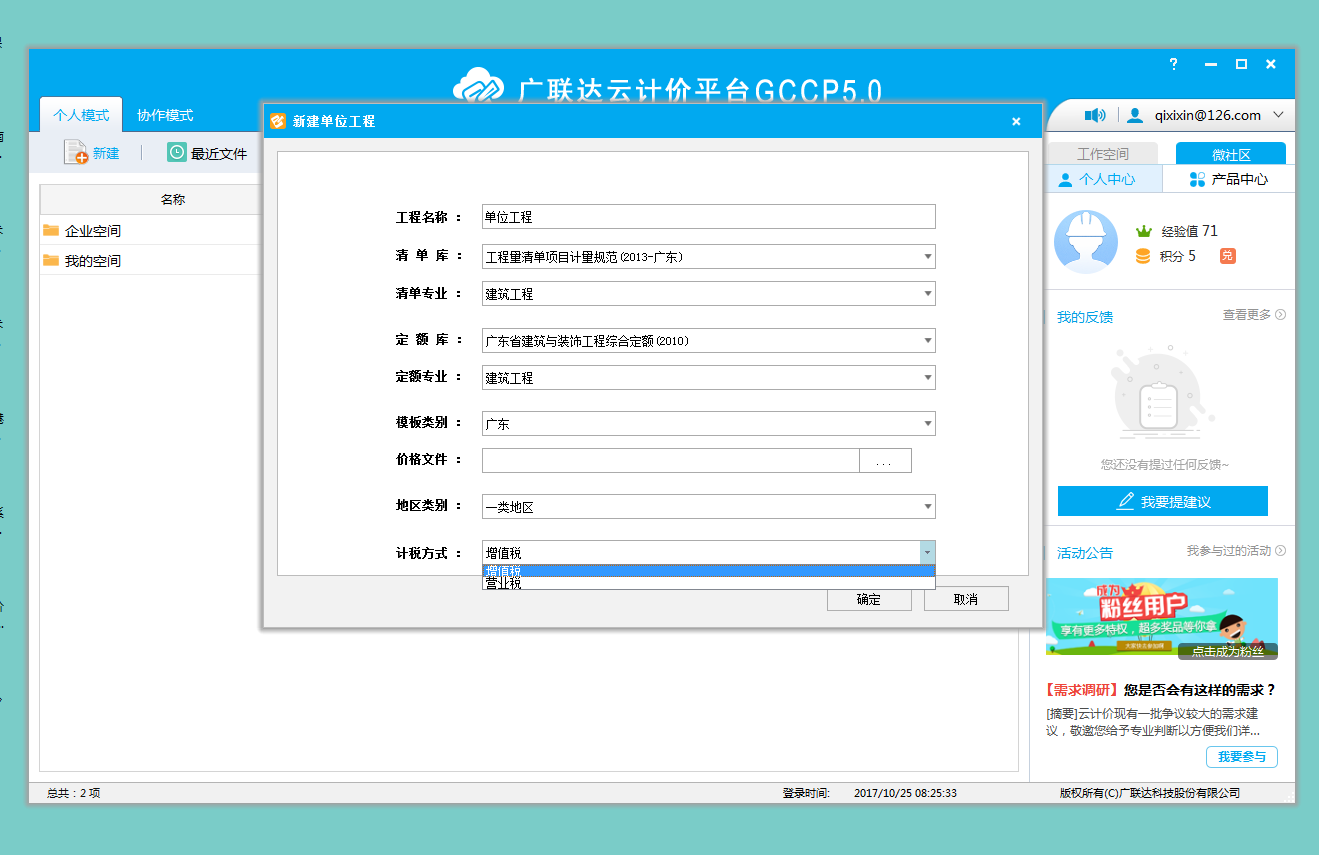Viewport: 1319px width, 855px height.
Task: Select the 企业空间 row
Action: [x=150, y=230]
